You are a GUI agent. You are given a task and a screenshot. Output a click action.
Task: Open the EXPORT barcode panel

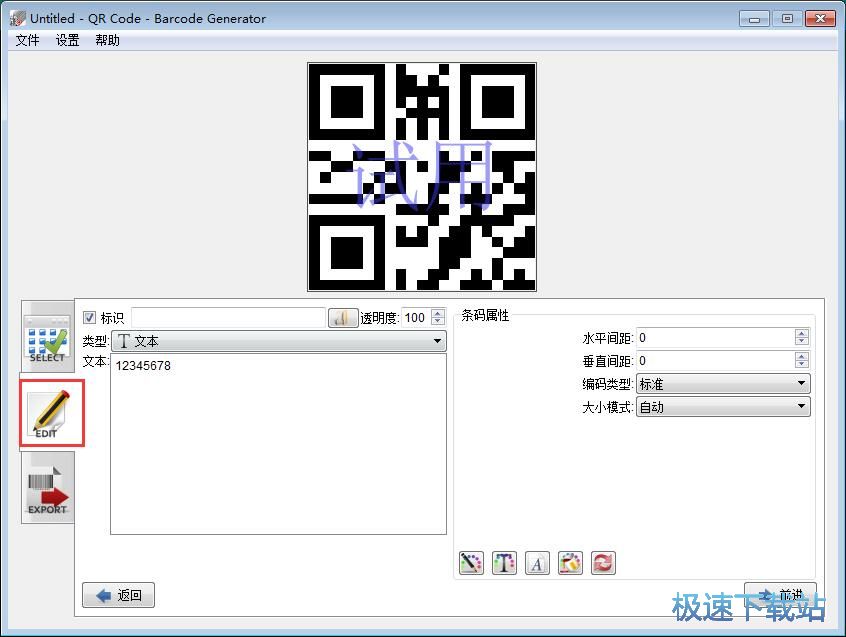[x=47, y=488]
